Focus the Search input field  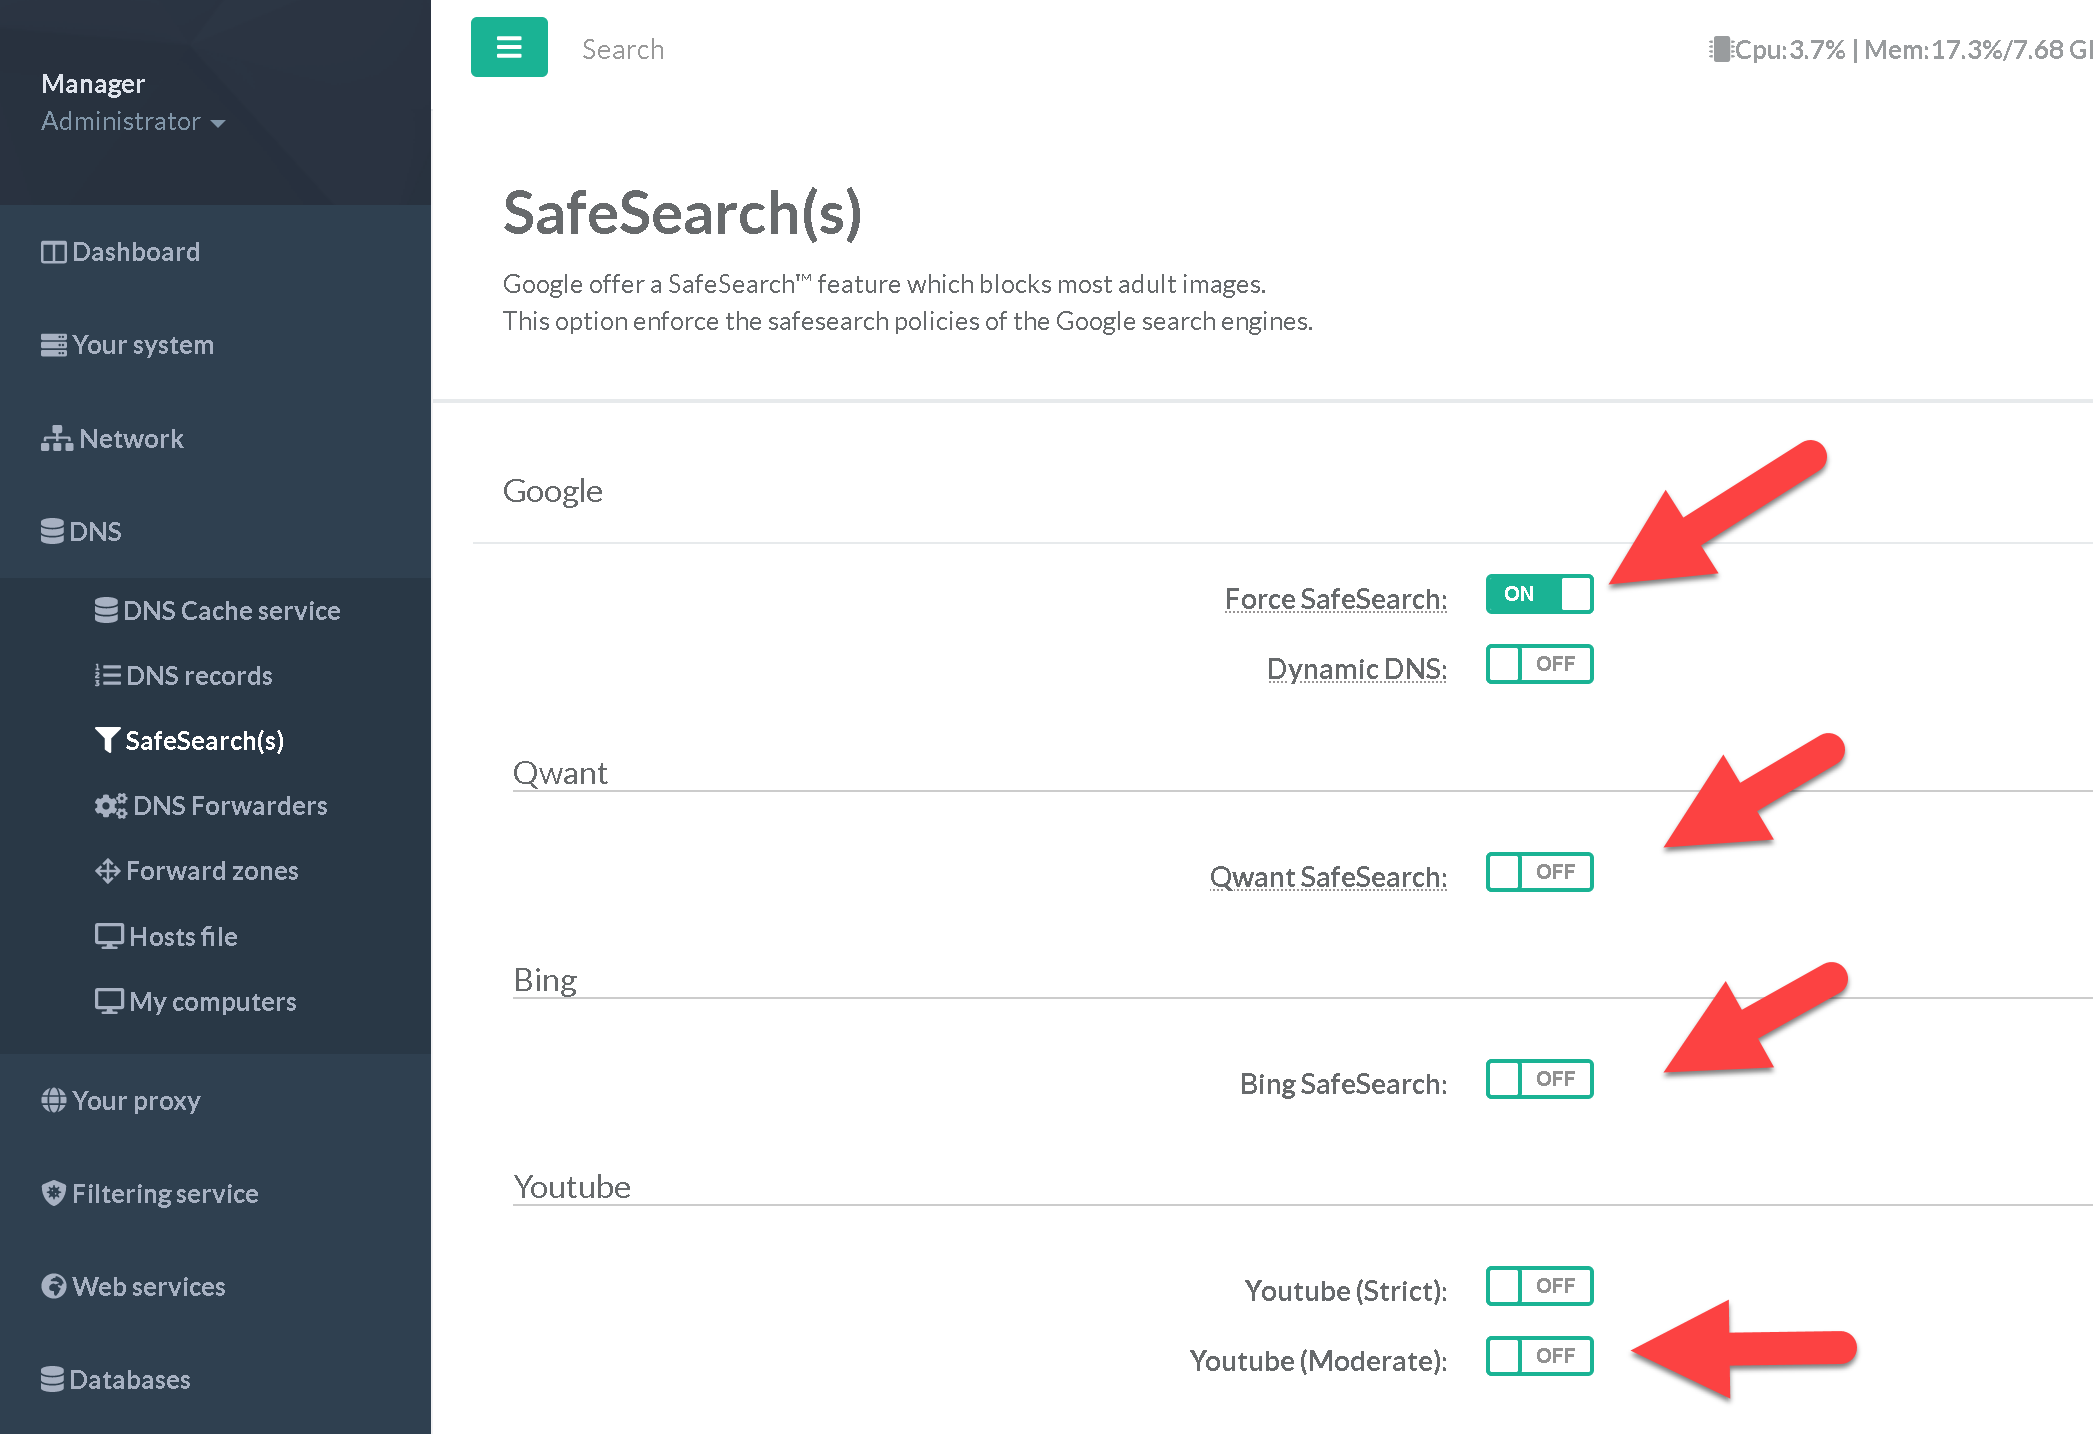[622, 49]
